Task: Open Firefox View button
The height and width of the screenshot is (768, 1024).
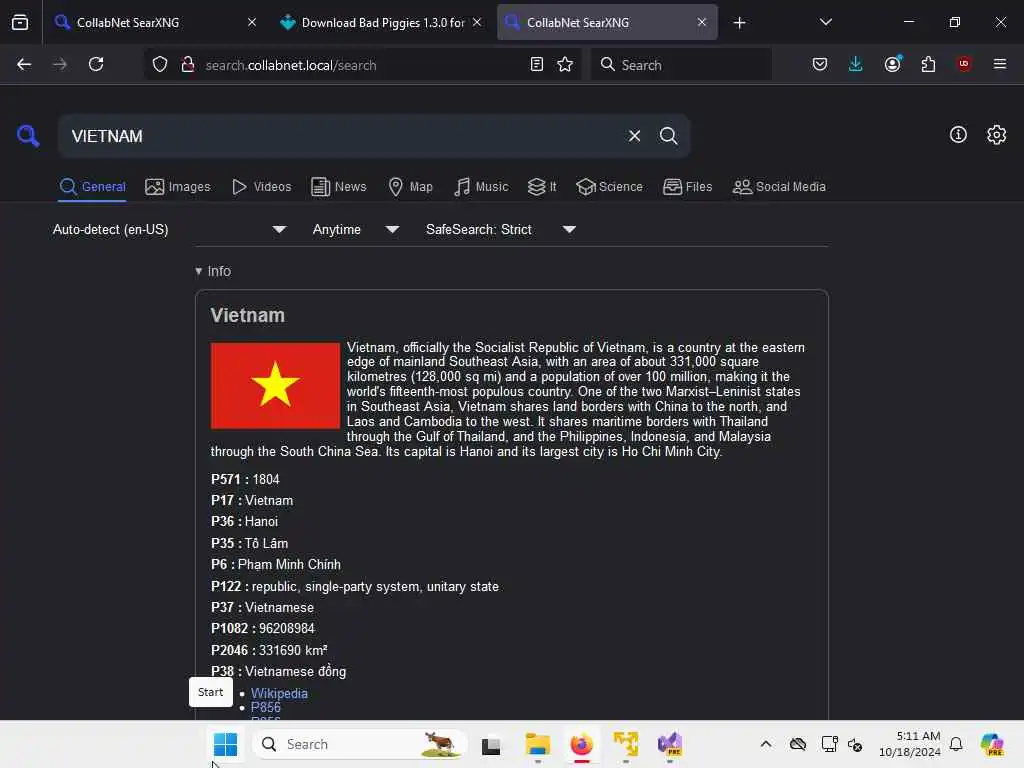Action: click(20, 22)
